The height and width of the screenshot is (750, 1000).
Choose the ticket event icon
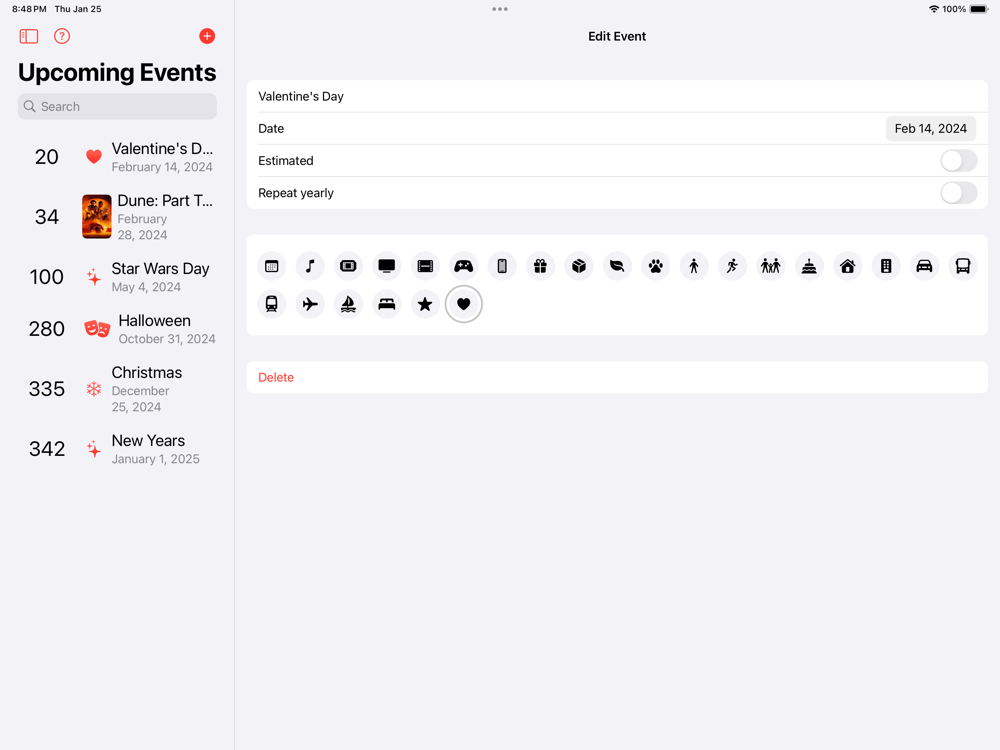pyautogui.click(x=348, y=266)
